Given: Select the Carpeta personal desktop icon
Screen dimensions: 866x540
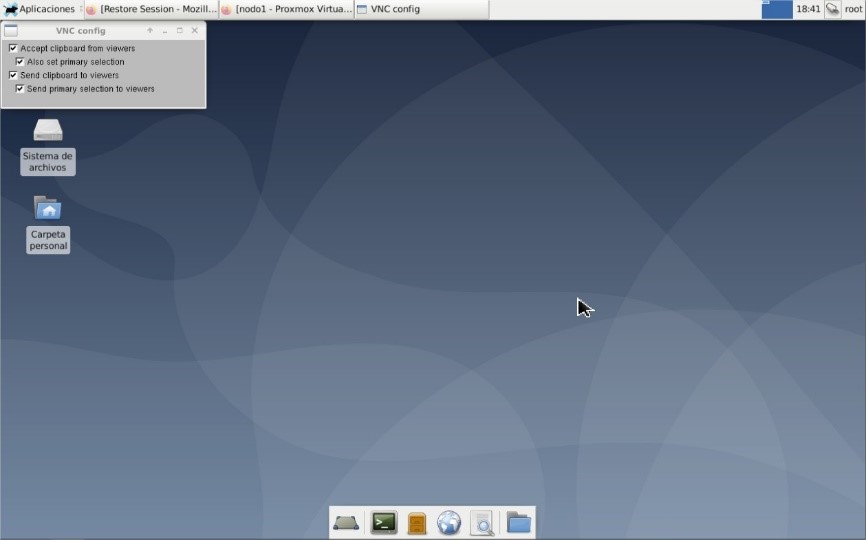Looking at the screenshot, I should tap(48, 225).
